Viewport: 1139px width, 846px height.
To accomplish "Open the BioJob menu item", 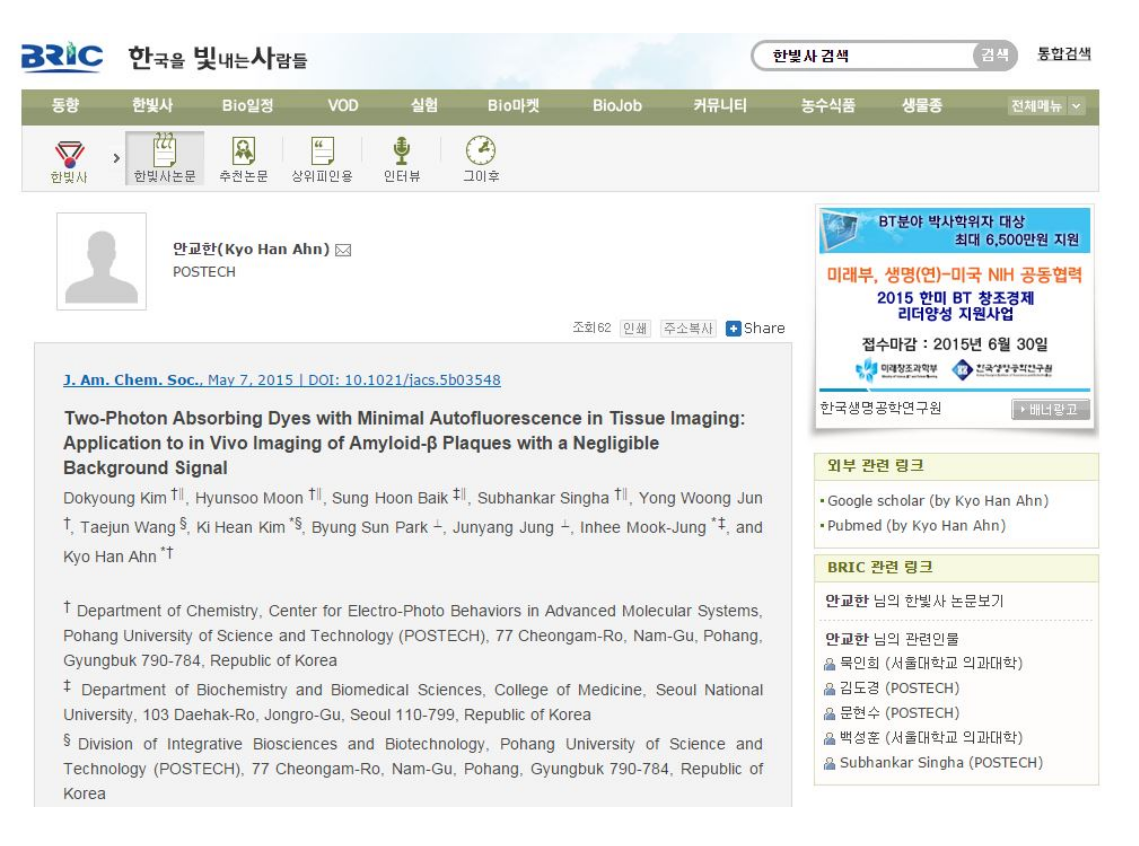I will (x=617, y=106).
